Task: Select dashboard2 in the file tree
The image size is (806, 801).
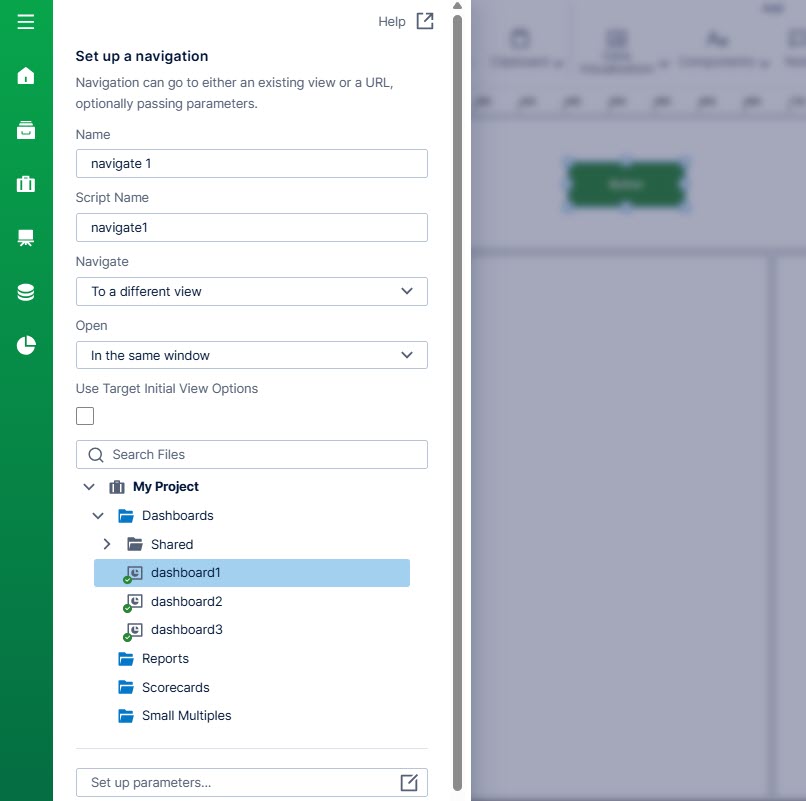Action: click(186, 602)
